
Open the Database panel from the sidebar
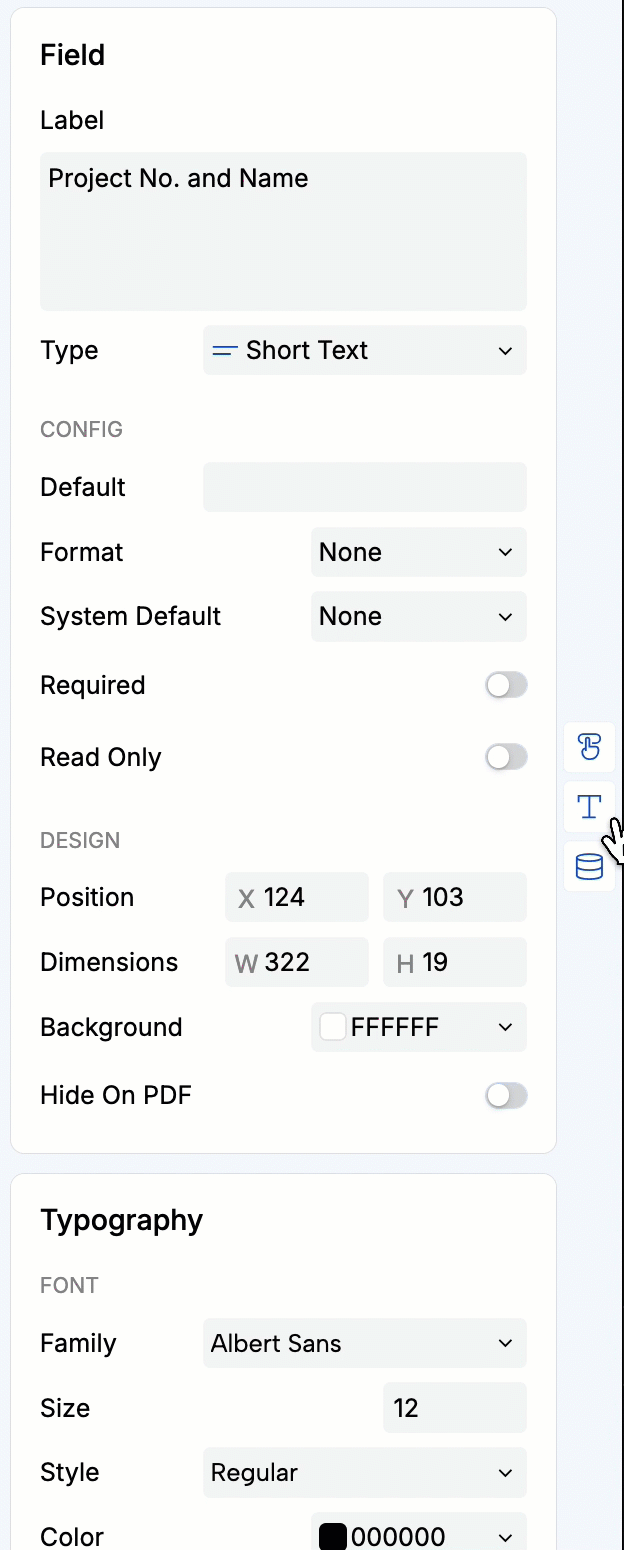(x=589, y=866)
